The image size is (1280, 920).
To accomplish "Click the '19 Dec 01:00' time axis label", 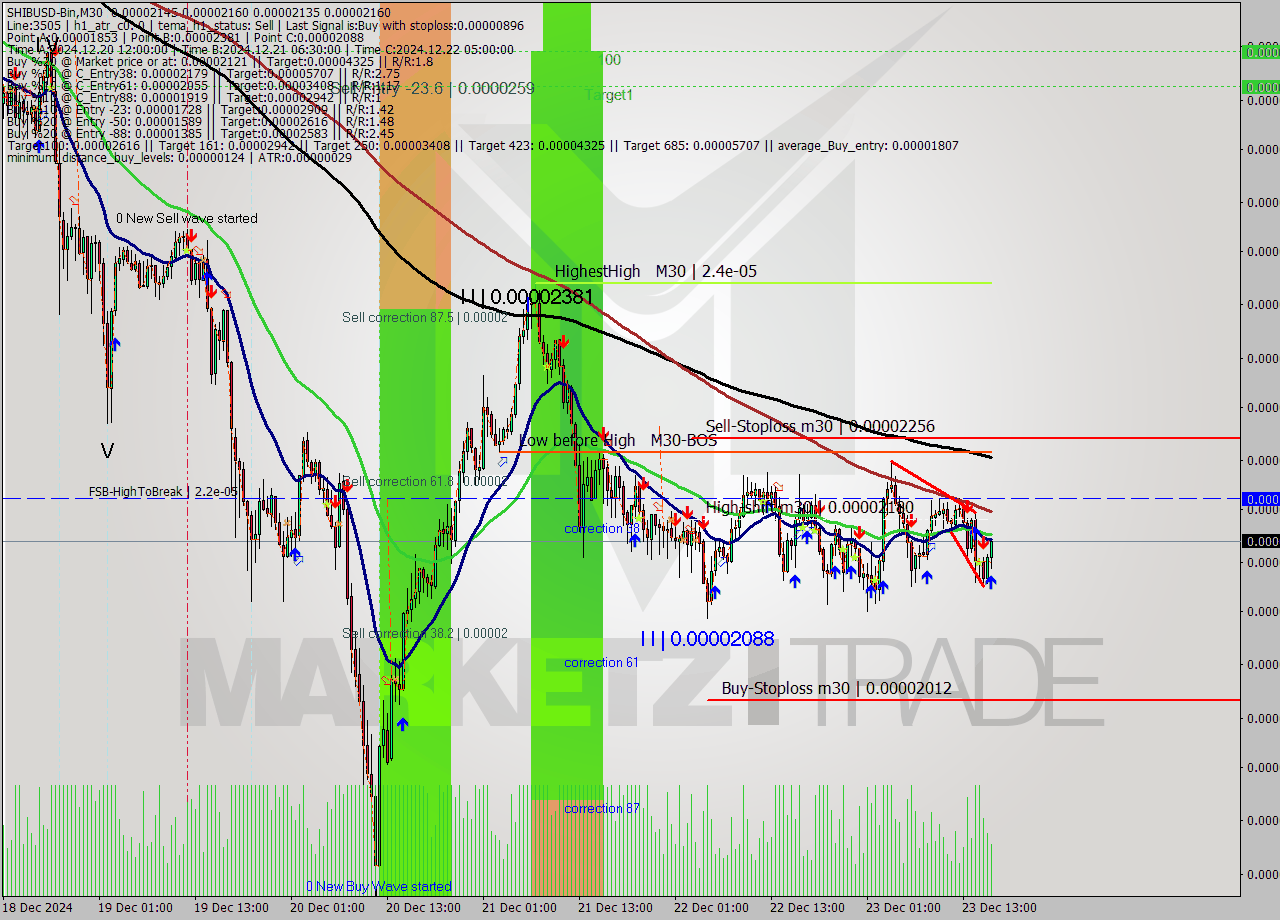I will point(135,908).
